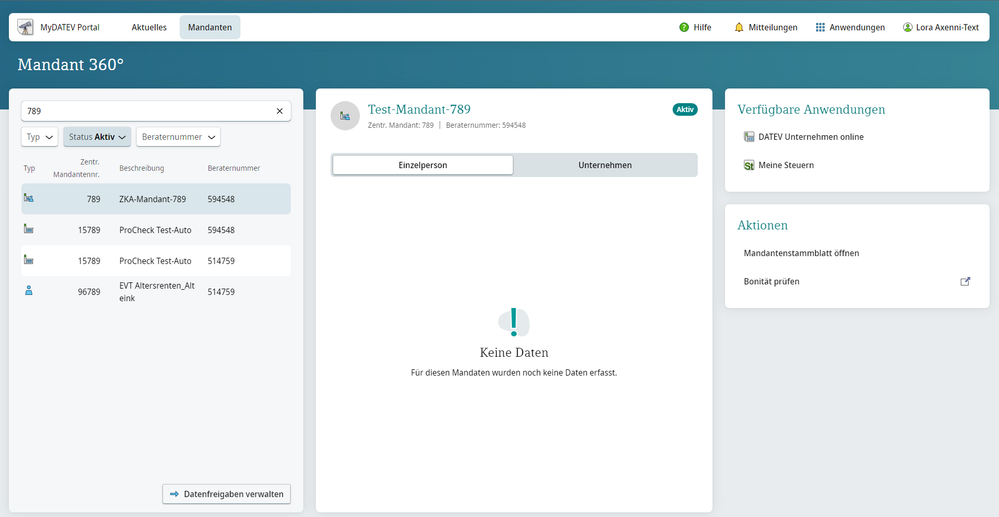Open the Anwendungen grid launcher

pyautogui.click(x=820, y=27)
